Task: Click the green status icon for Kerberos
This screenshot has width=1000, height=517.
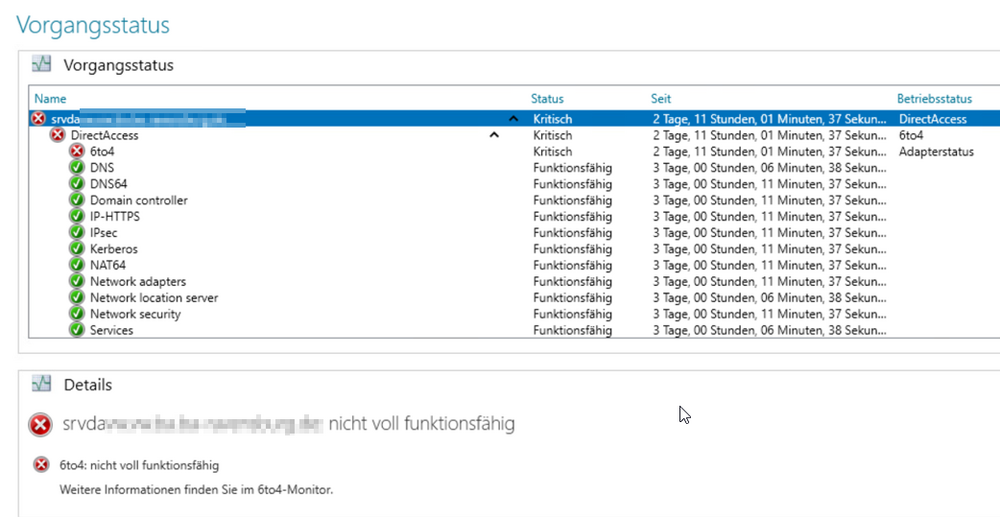Action: coord(77,249)
